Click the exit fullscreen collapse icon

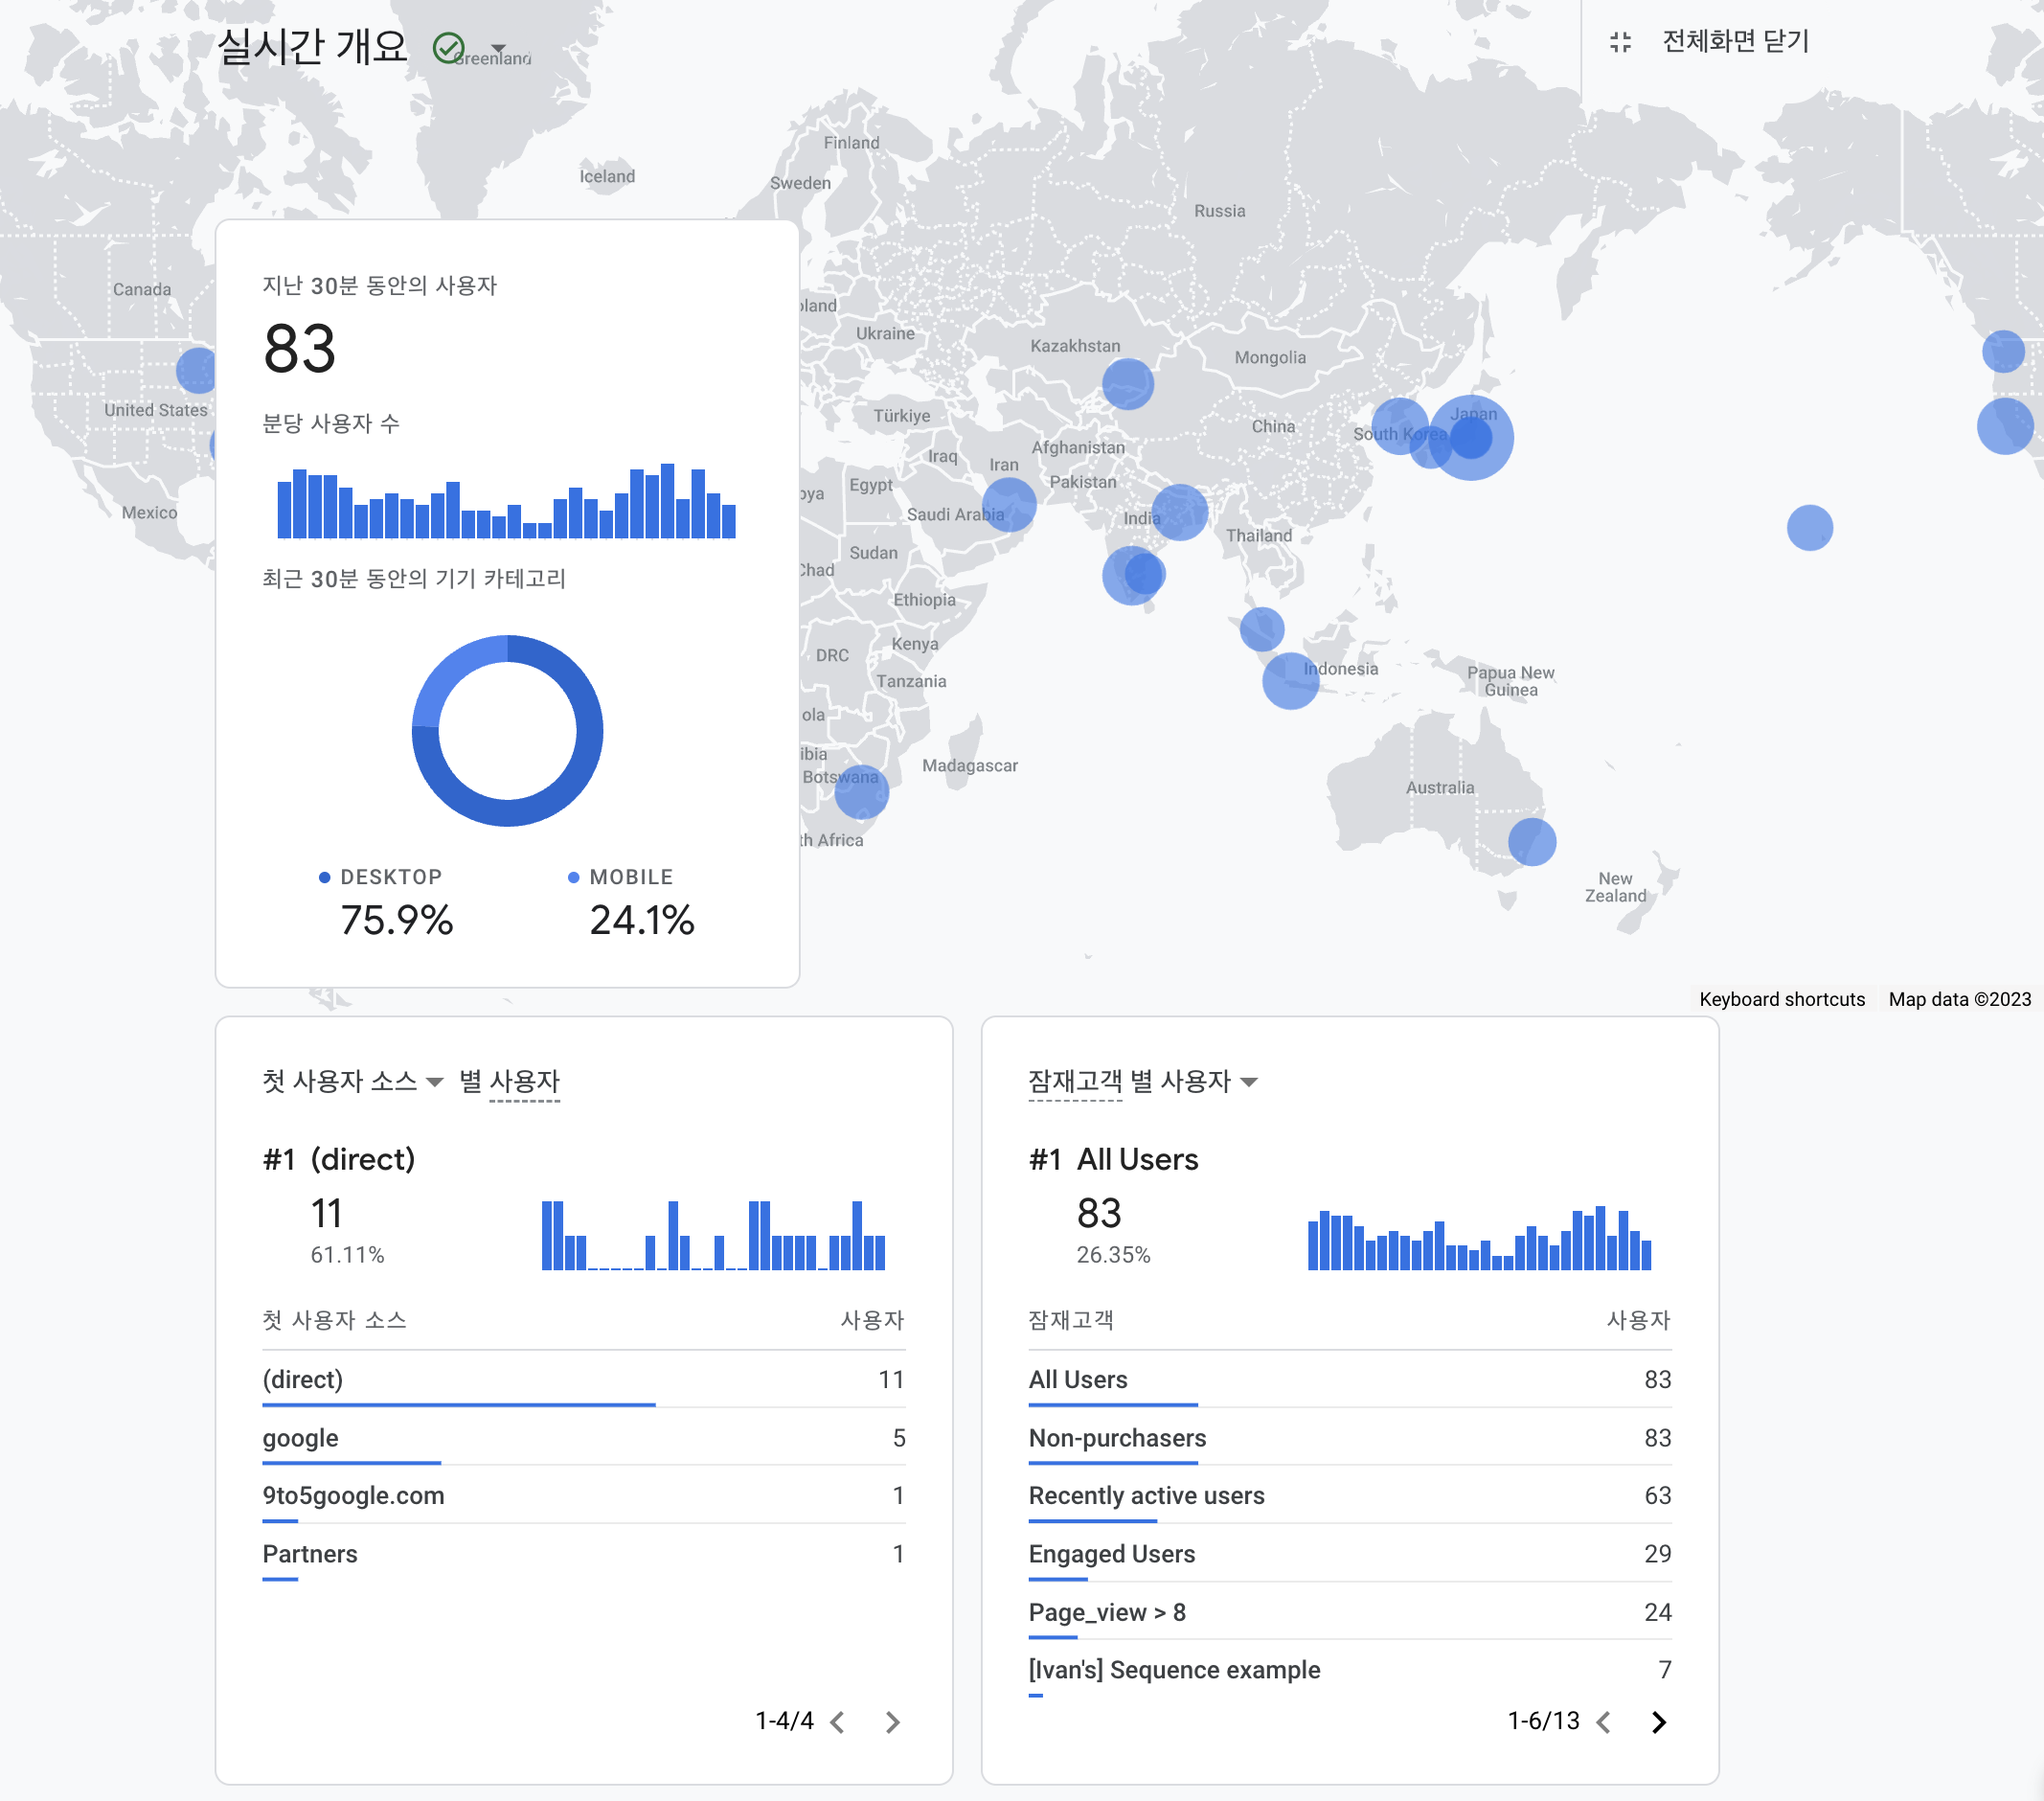[1620, 42]
